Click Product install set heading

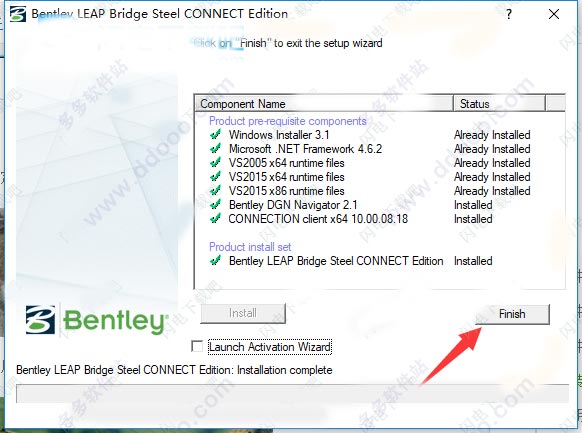[x=250, y=247]
